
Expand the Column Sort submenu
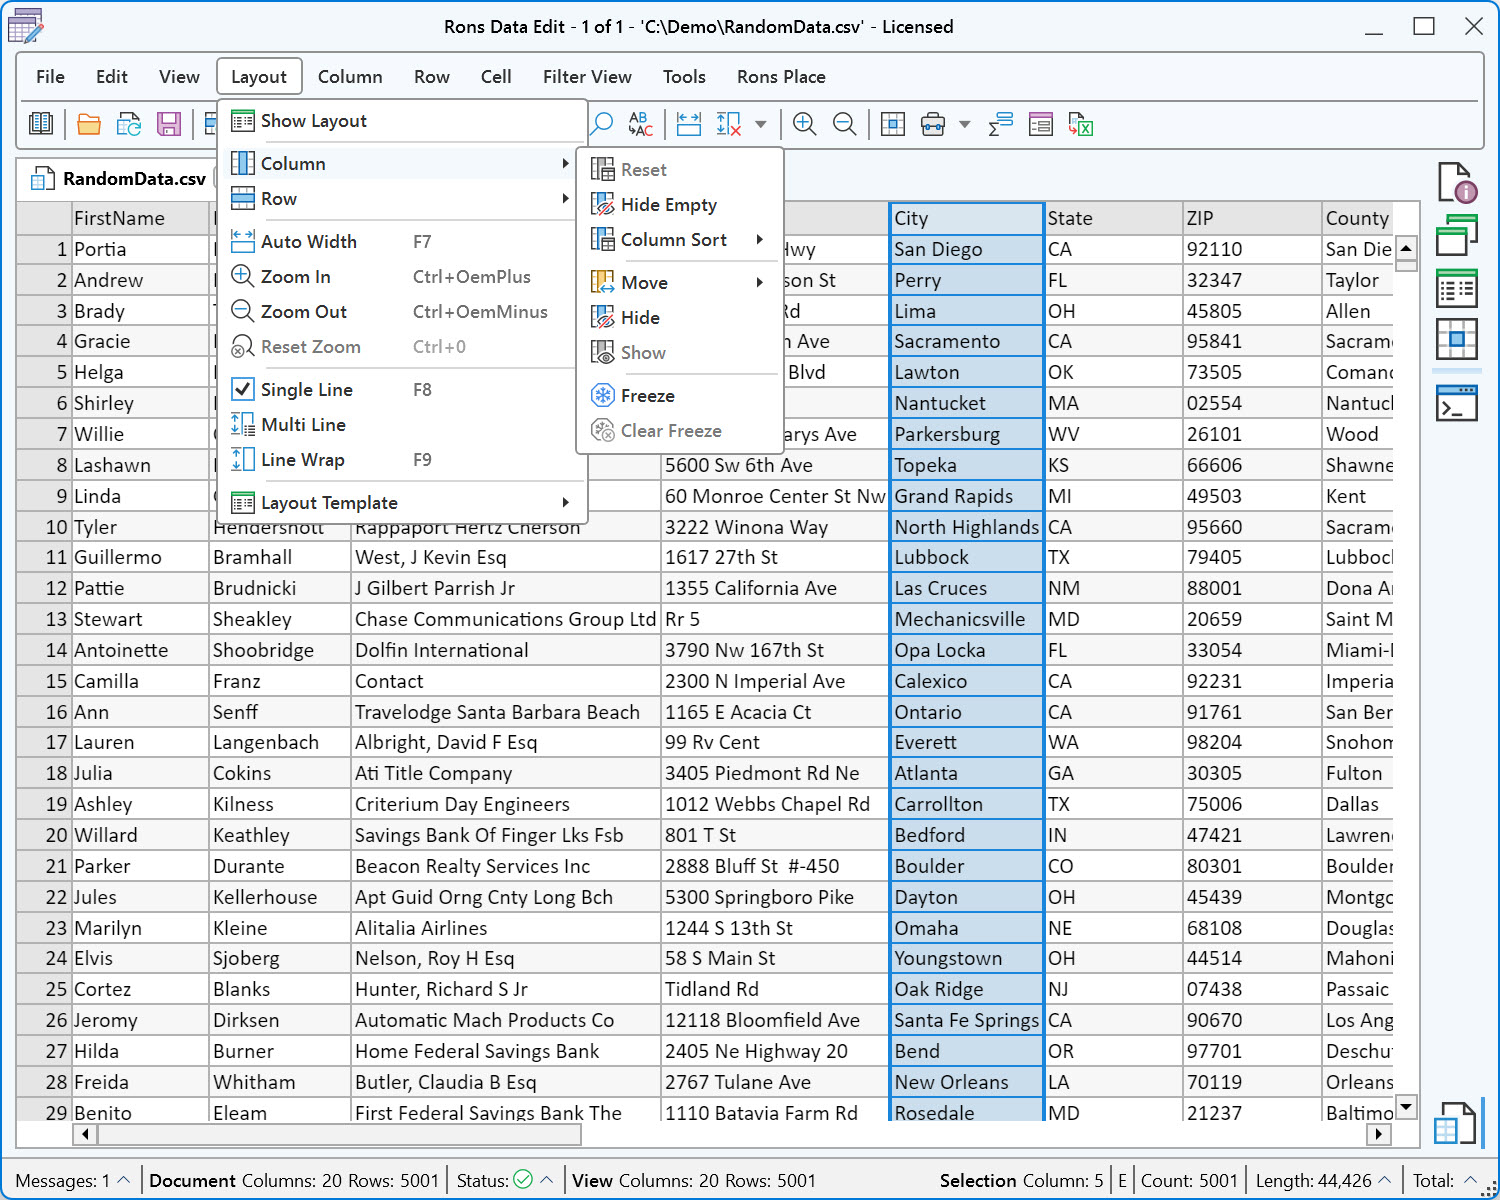[x=680, y=240]
